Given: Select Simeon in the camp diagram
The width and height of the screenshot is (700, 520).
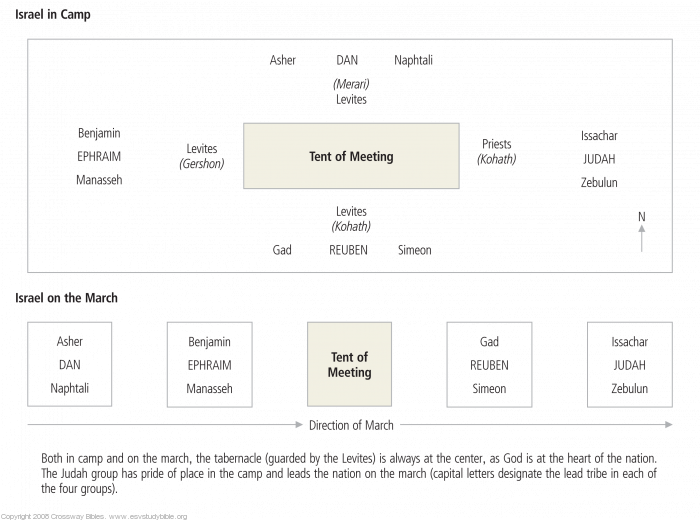Looking at the screenshot, I should (415, 250).
